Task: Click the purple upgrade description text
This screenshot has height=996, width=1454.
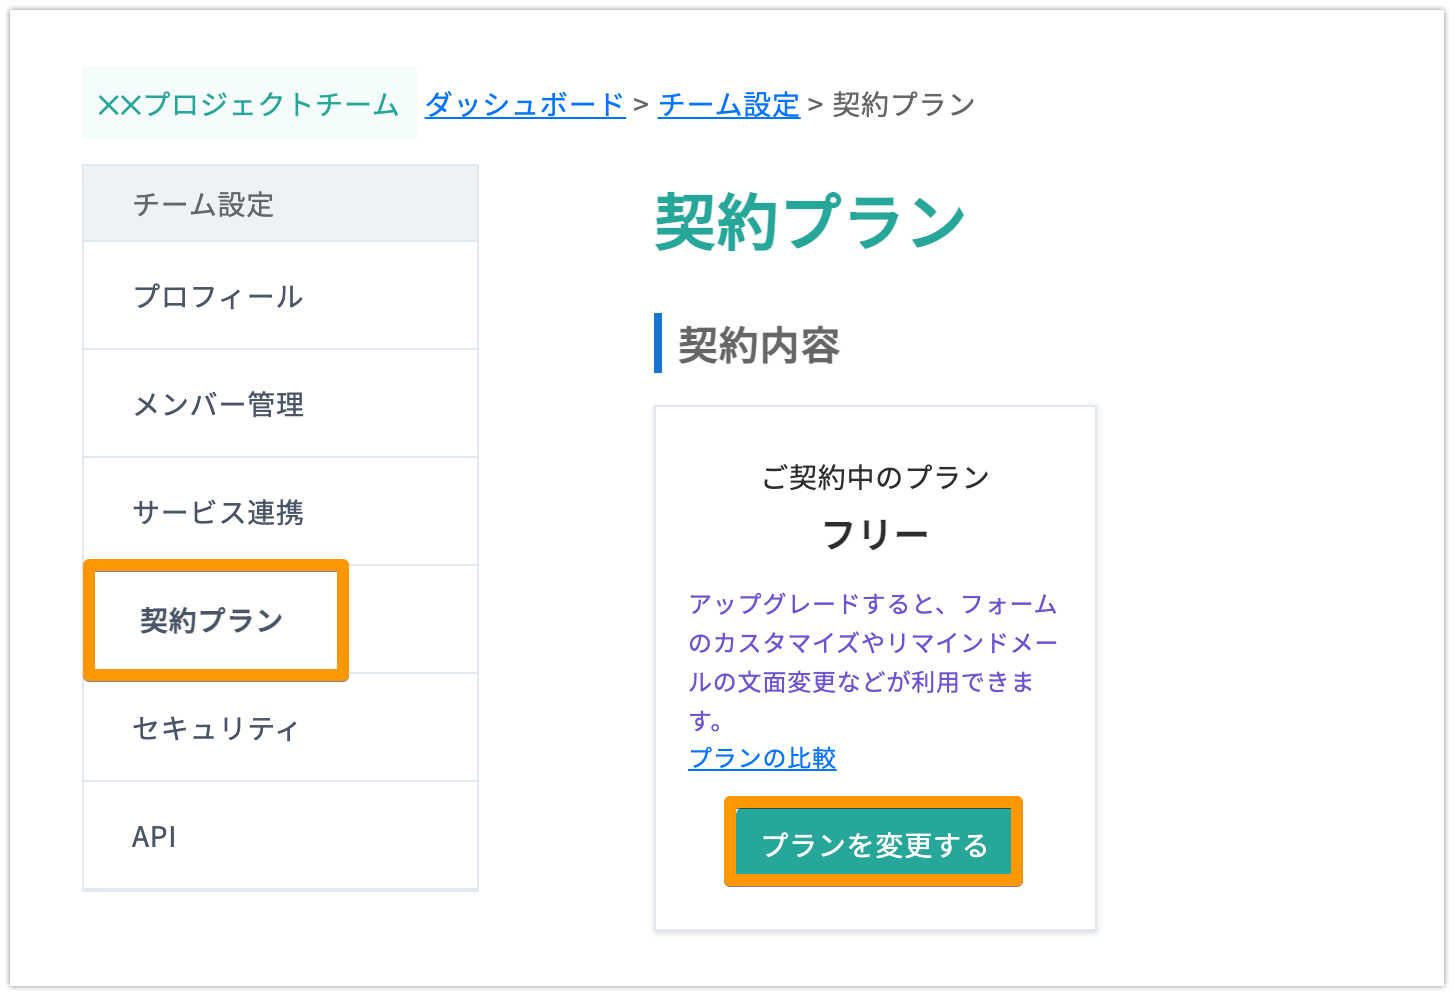Action: point(872,662)
